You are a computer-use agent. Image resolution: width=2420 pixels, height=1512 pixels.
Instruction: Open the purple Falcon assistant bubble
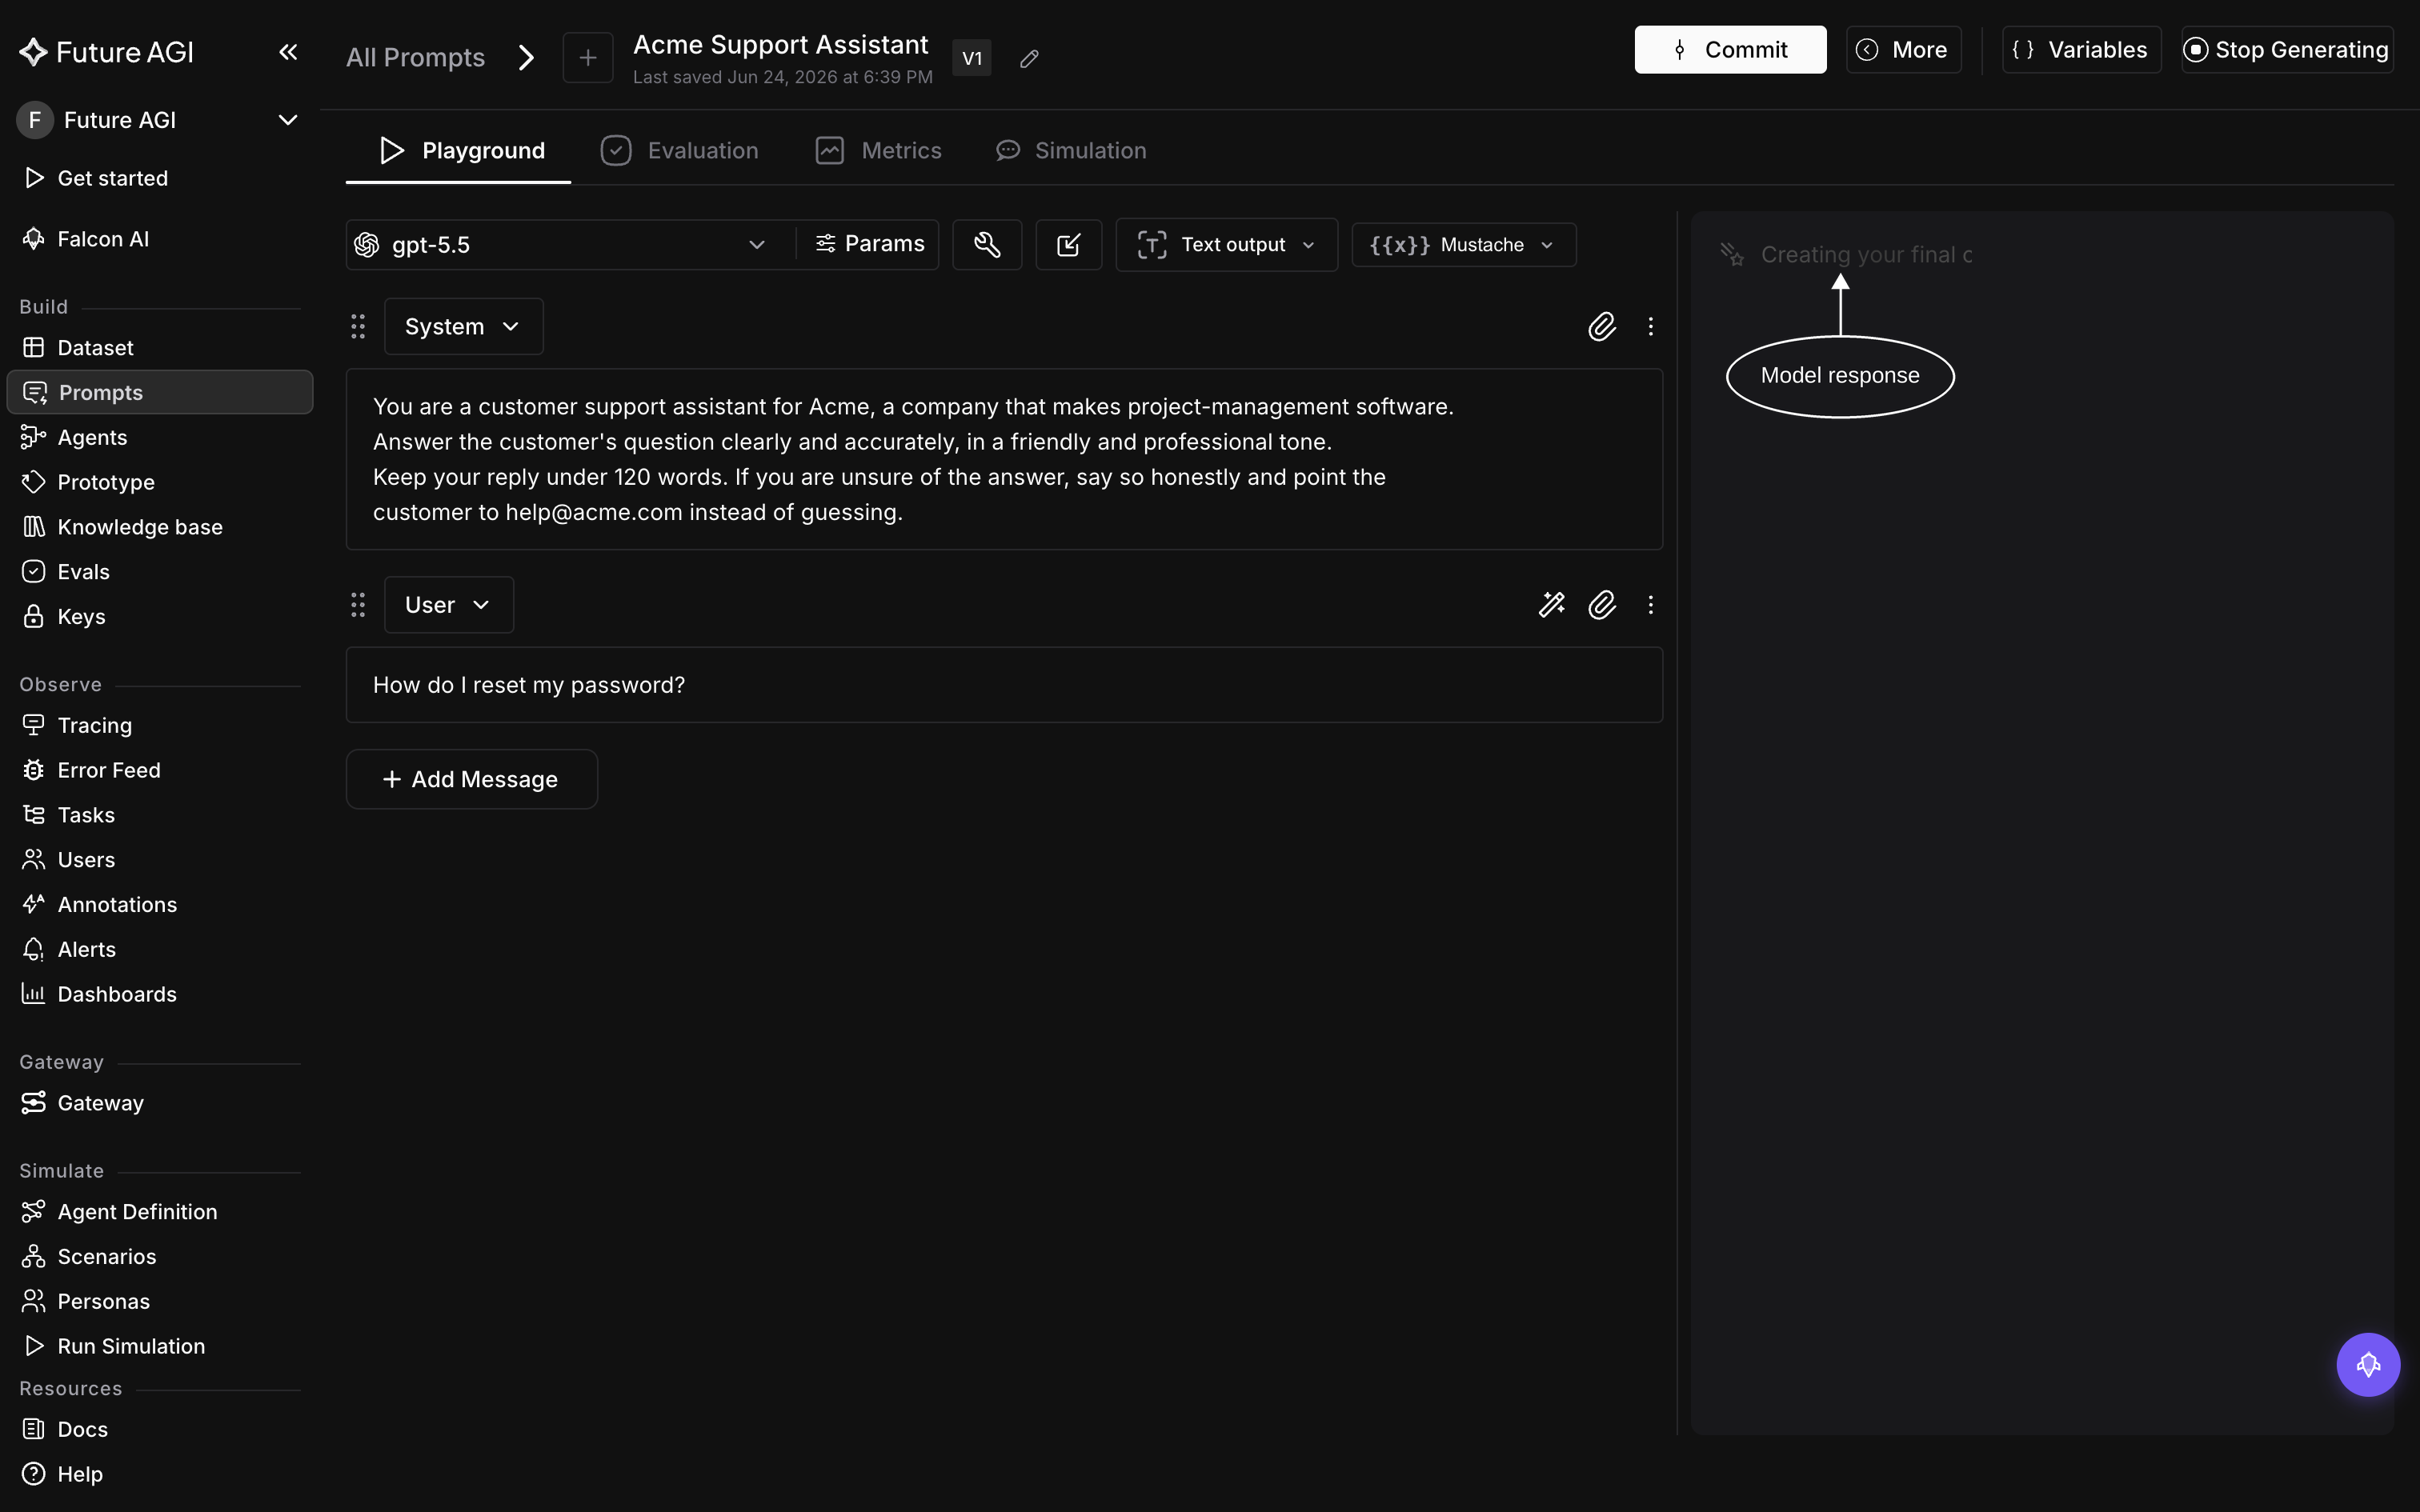tap(2368, 1365)
